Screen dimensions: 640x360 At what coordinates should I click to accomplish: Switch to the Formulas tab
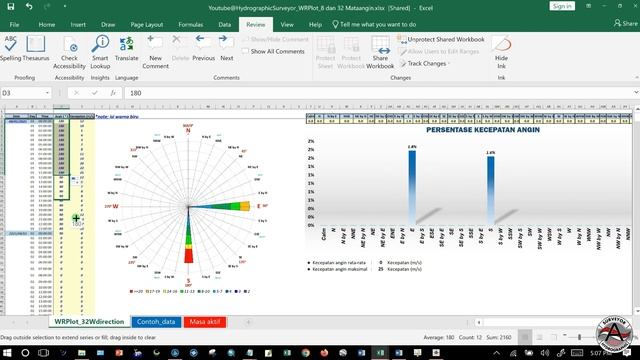tap(190, 24)
